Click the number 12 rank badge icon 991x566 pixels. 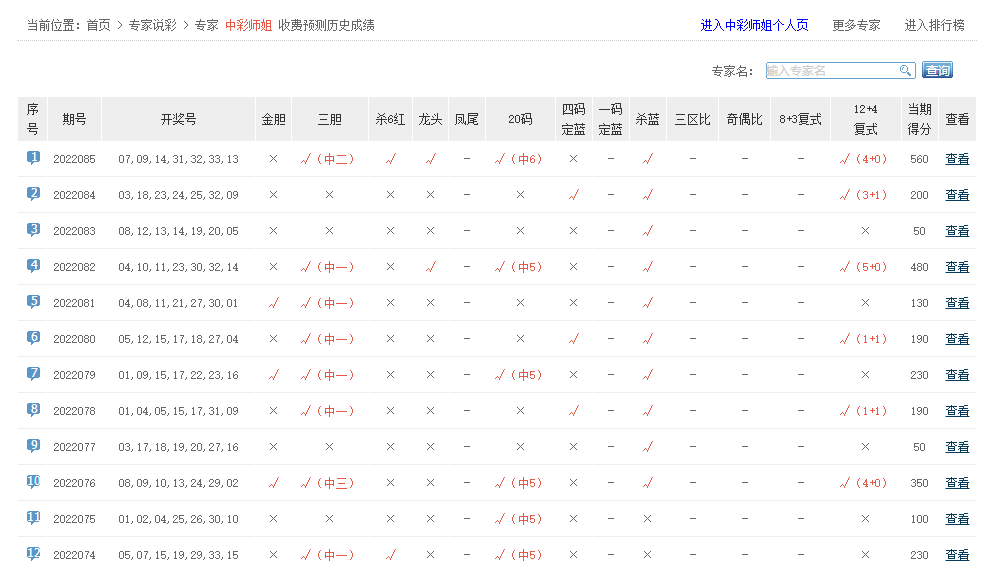click(33, 554)
